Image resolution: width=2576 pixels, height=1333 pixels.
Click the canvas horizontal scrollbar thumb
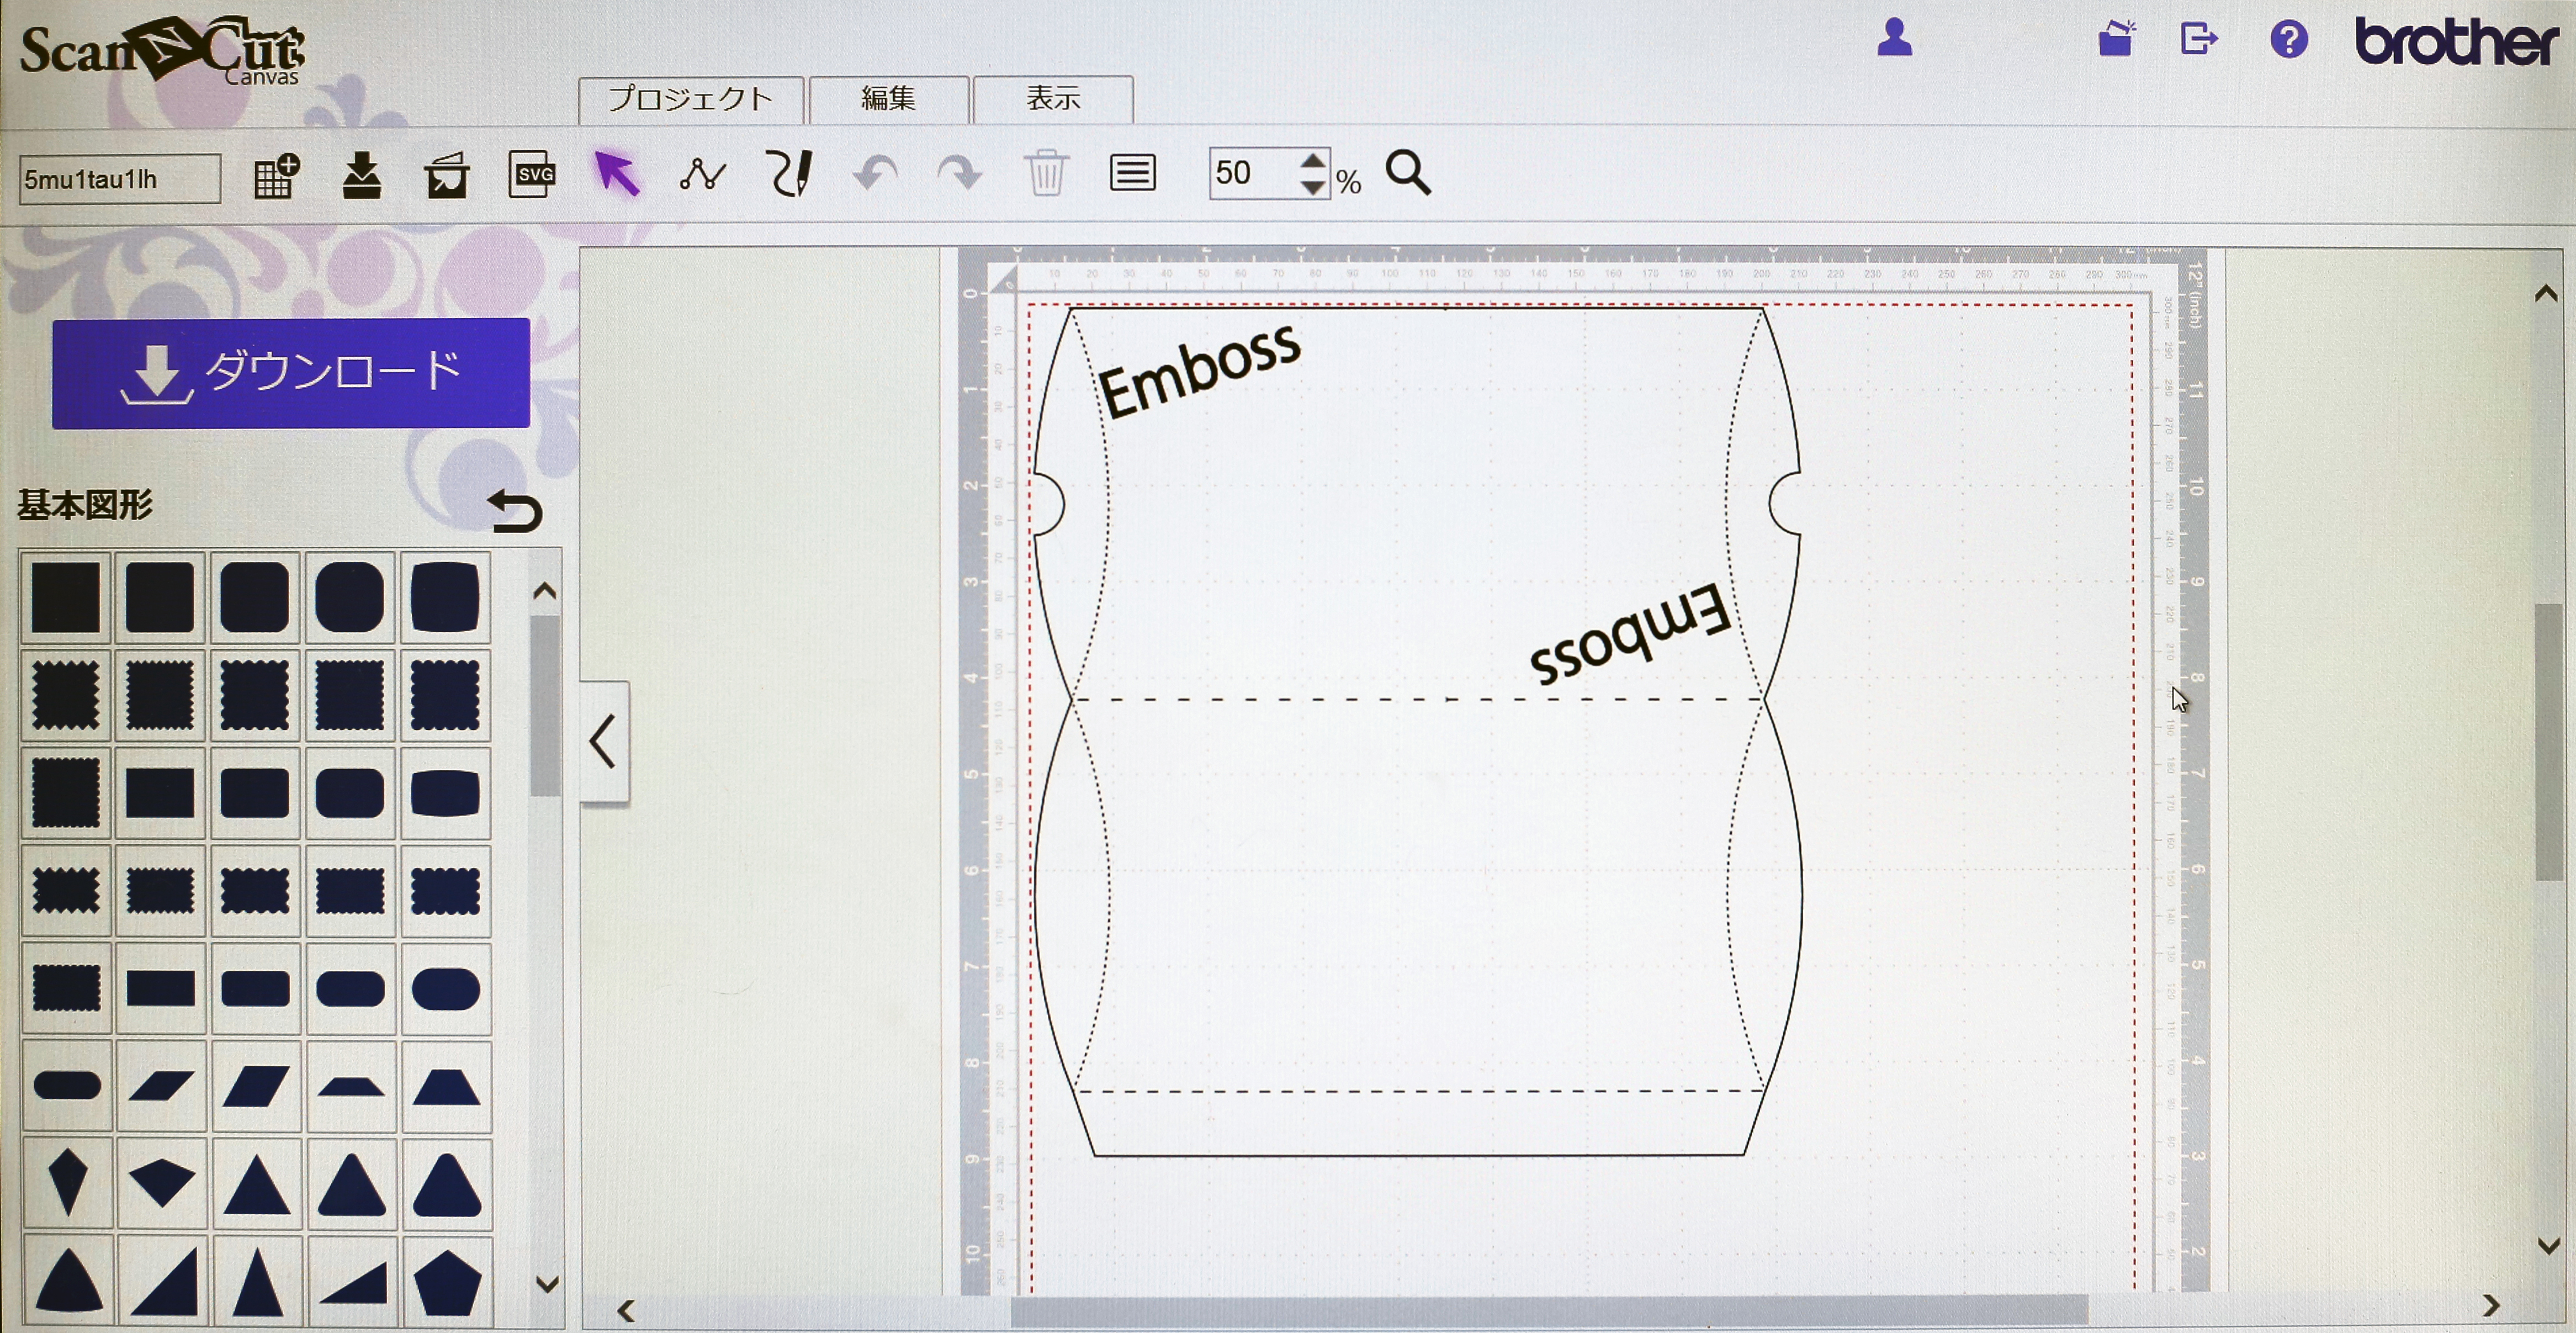[1549, 1310]
